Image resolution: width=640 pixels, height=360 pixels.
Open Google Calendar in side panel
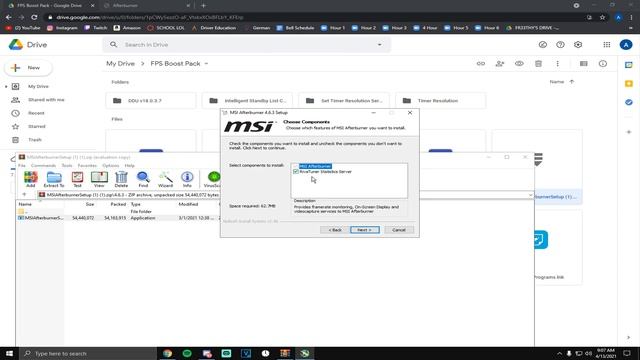629,65
